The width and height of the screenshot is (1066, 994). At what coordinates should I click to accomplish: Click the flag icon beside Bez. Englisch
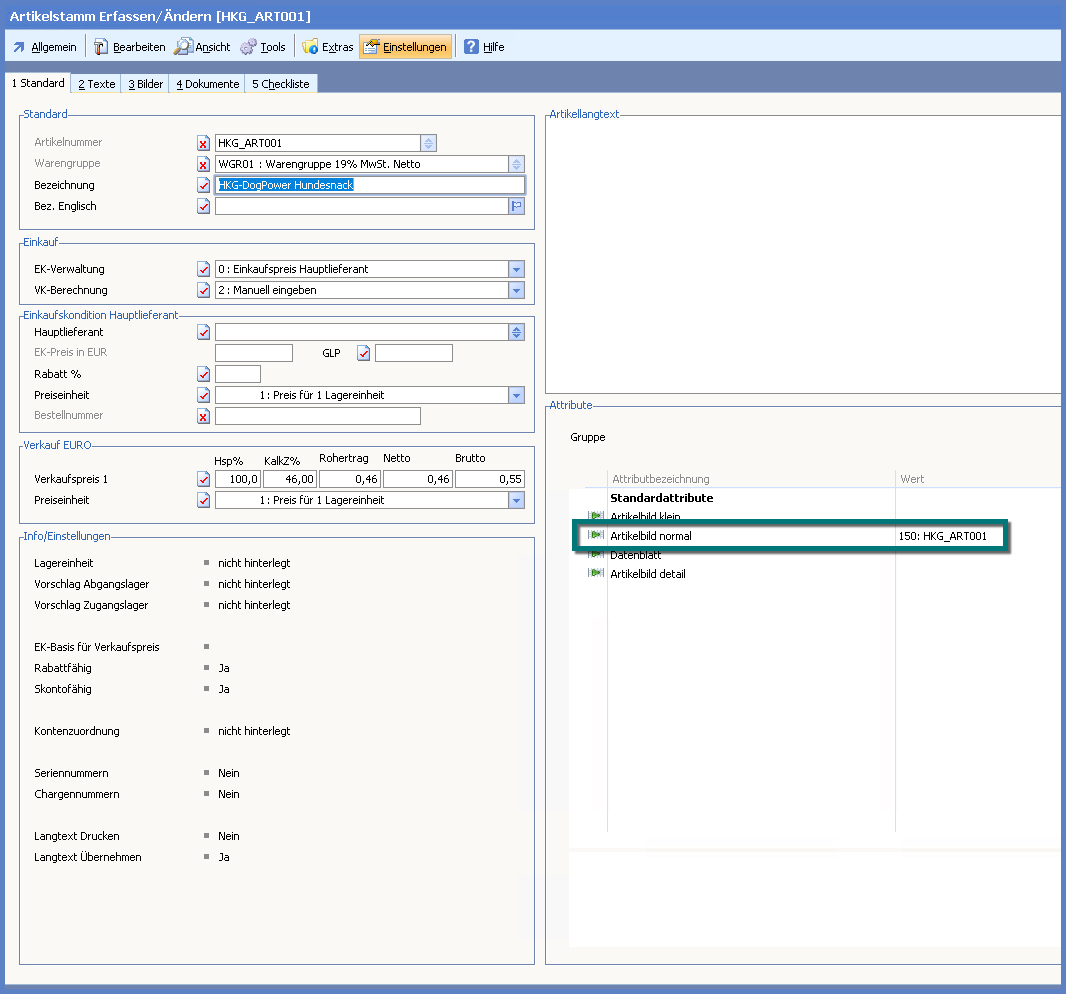point(517,206)
